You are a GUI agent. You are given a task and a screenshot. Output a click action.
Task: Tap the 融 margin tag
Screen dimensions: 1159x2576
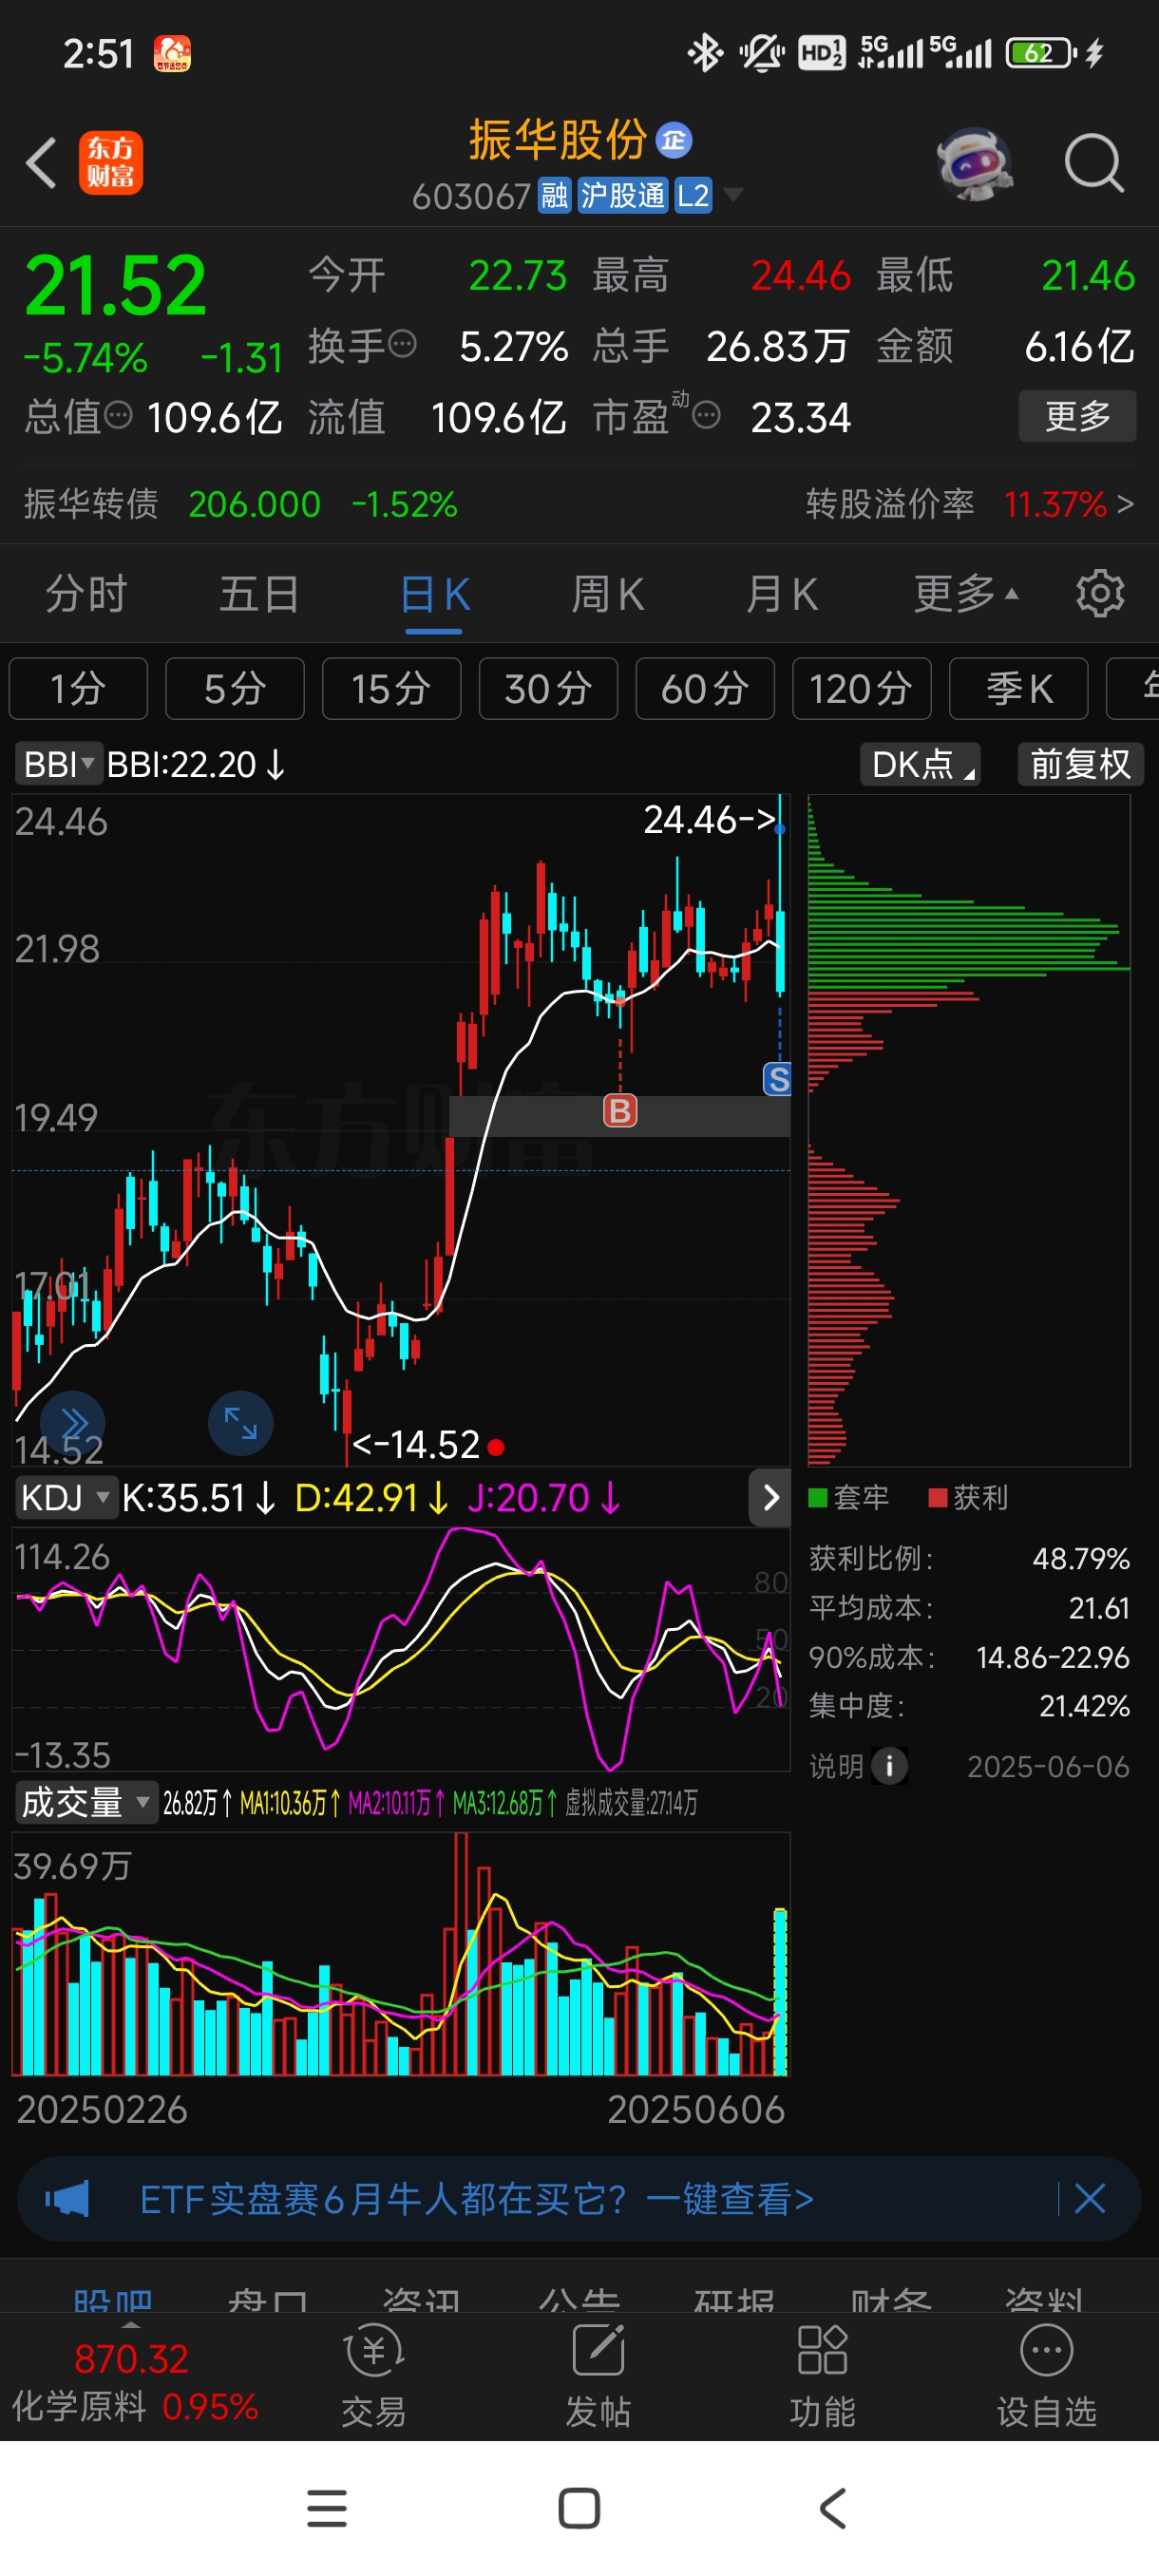click(554, 195)
